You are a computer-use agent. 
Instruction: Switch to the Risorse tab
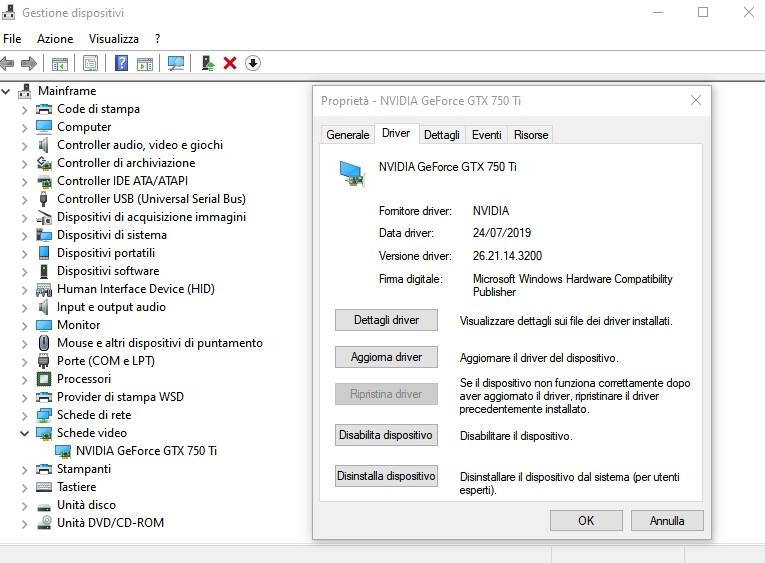[x=531, y=135]
